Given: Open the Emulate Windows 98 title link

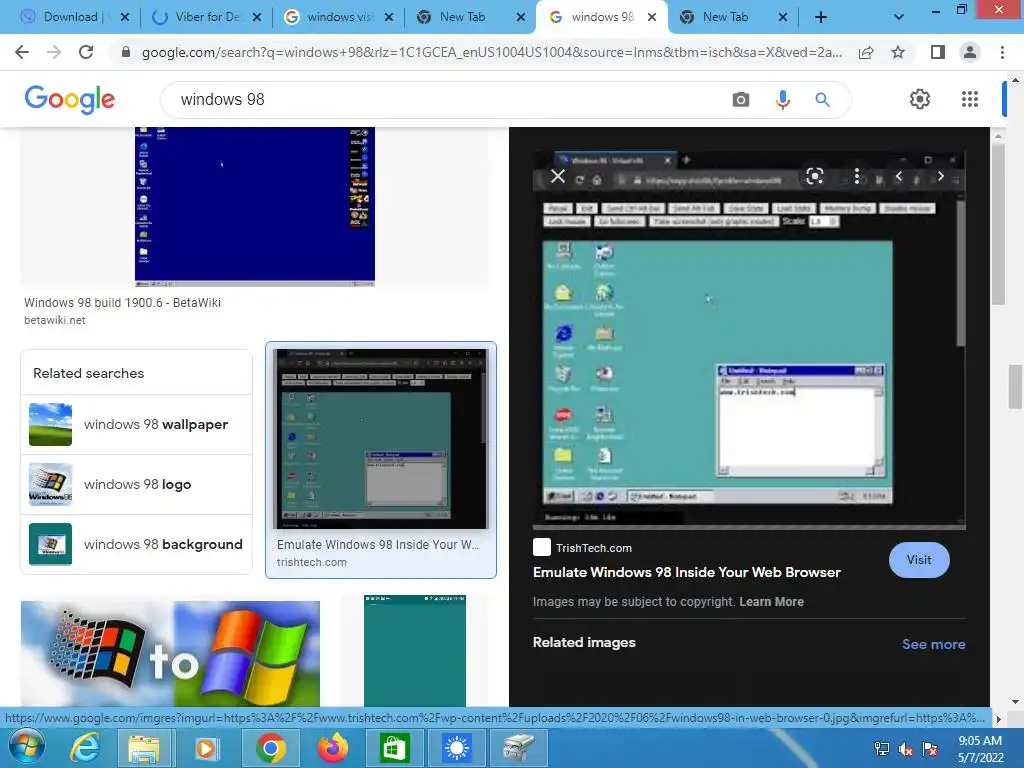Looking at the screenshot, I should click(x=686, y=572).
